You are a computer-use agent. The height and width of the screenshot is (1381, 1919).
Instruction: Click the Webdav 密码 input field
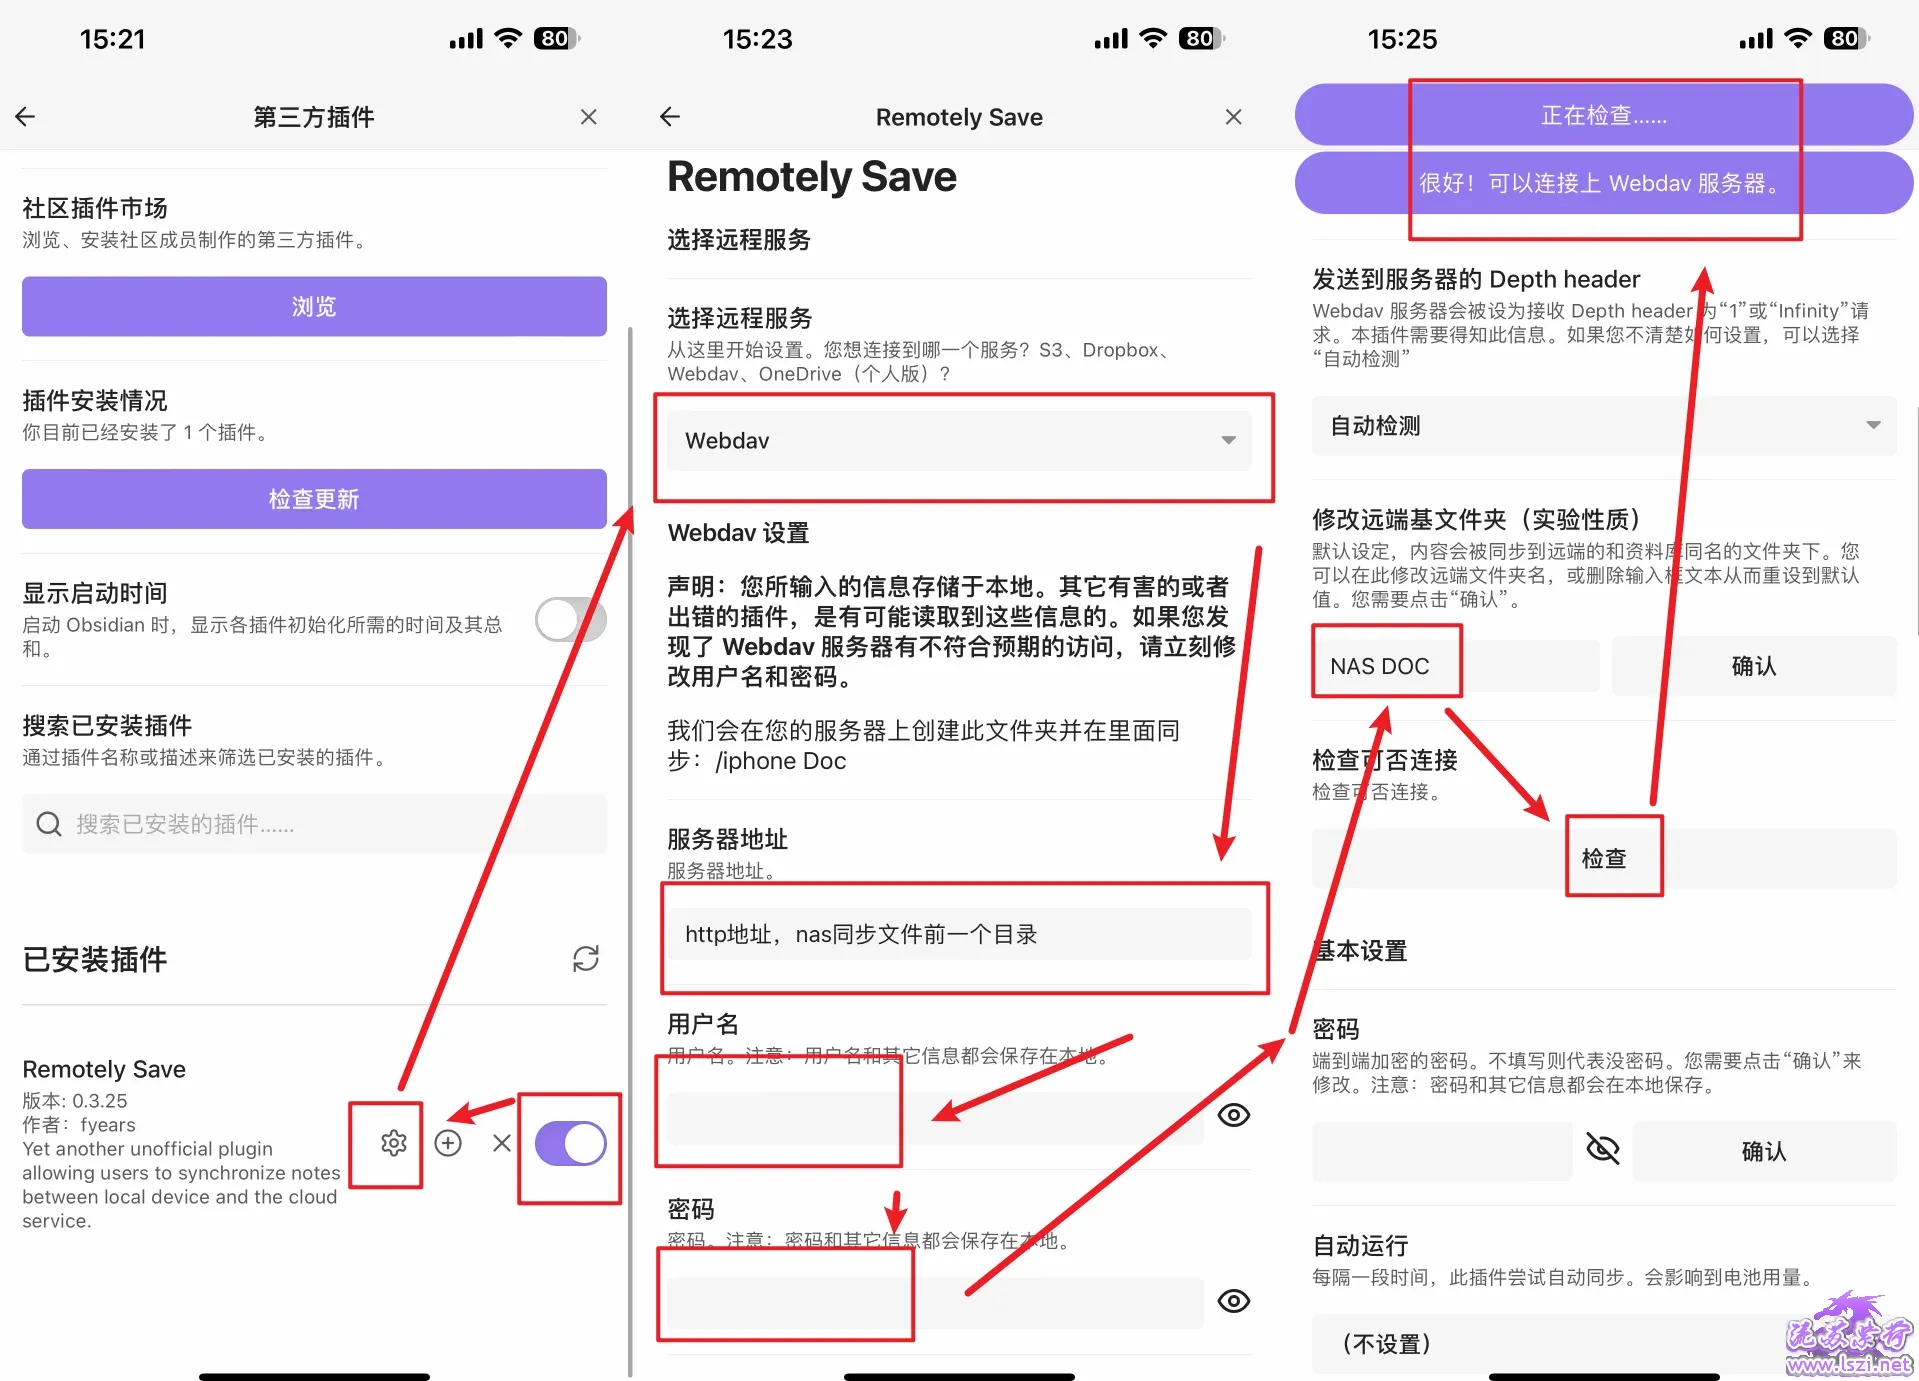click(935, 1303)
